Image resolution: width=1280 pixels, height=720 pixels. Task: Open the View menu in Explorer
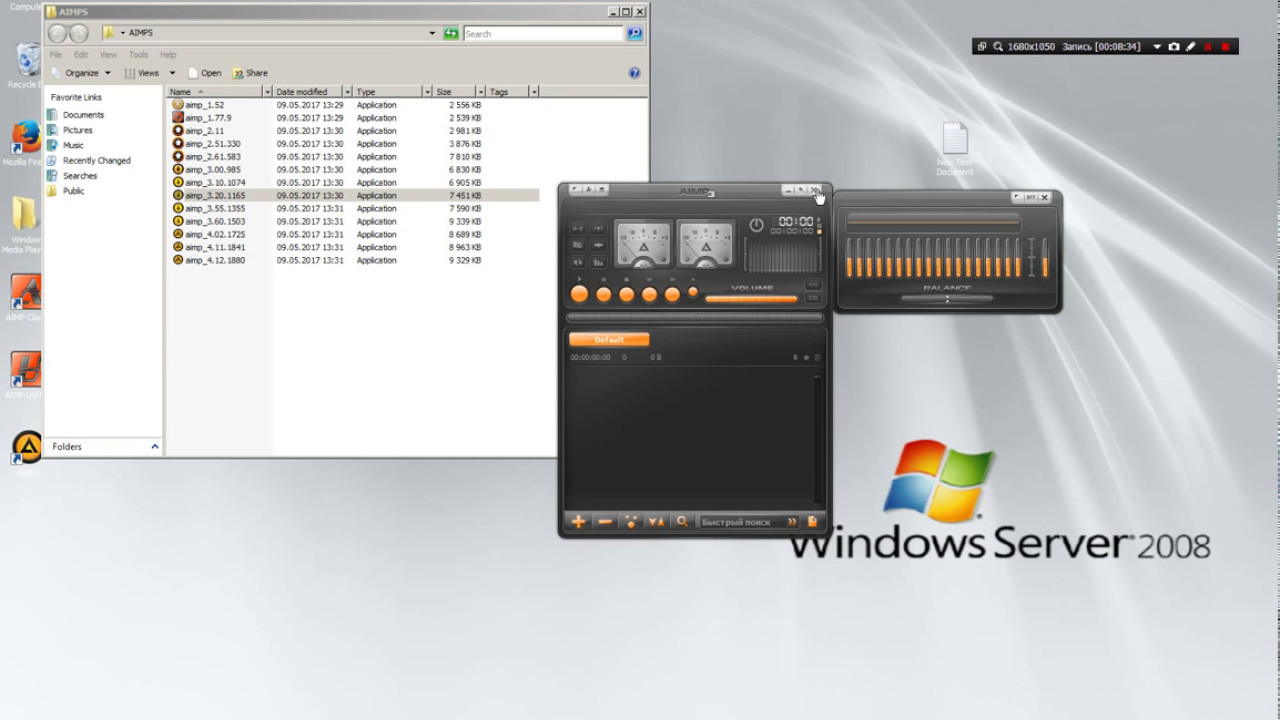point(108,54)
